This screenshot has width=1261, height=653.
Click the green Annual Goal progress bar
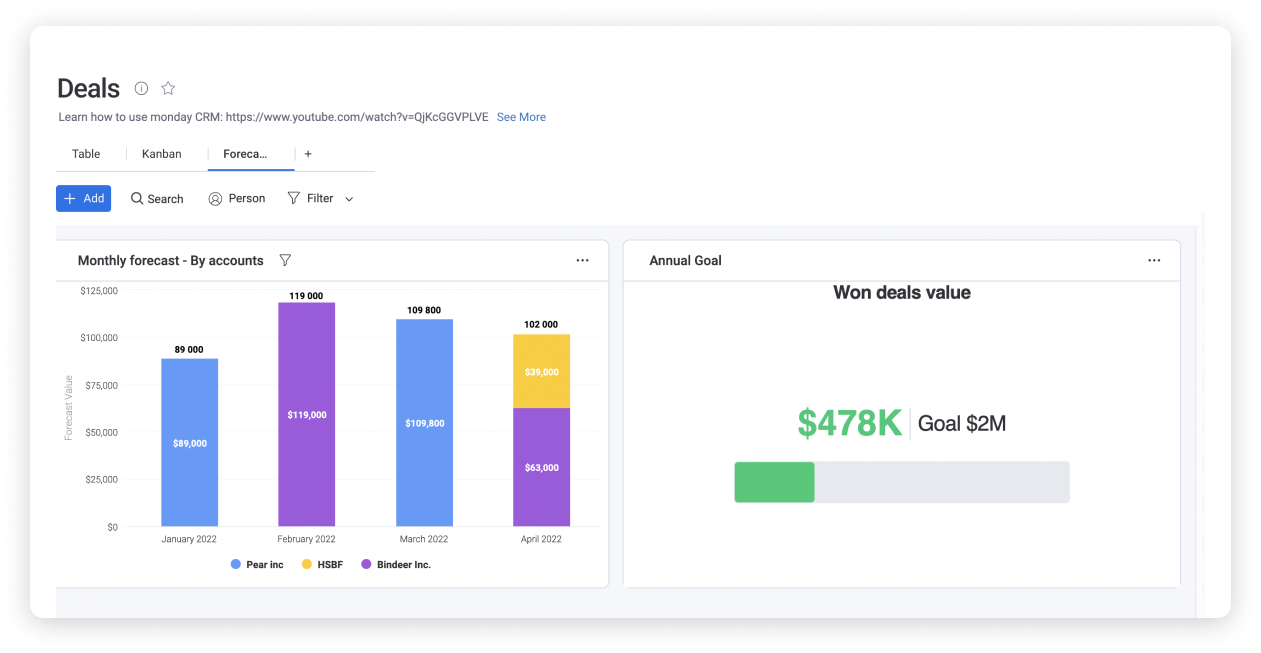coord(774,482)
